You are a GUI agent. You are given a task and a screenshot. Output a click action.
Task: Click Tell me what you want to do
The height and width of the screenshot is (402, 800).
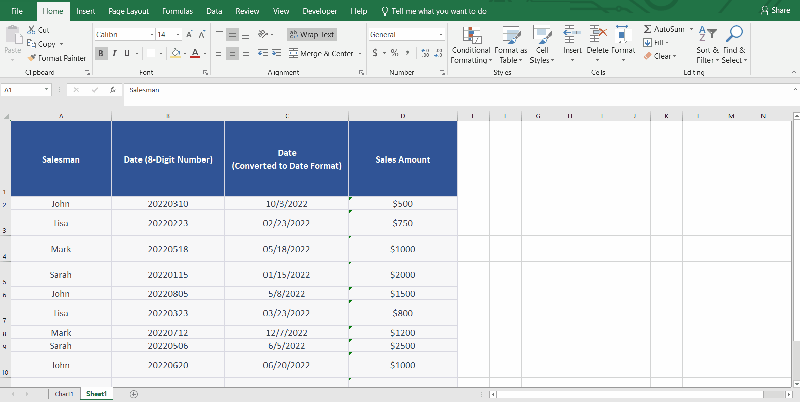pyautogui.click(x=434, y=11)
